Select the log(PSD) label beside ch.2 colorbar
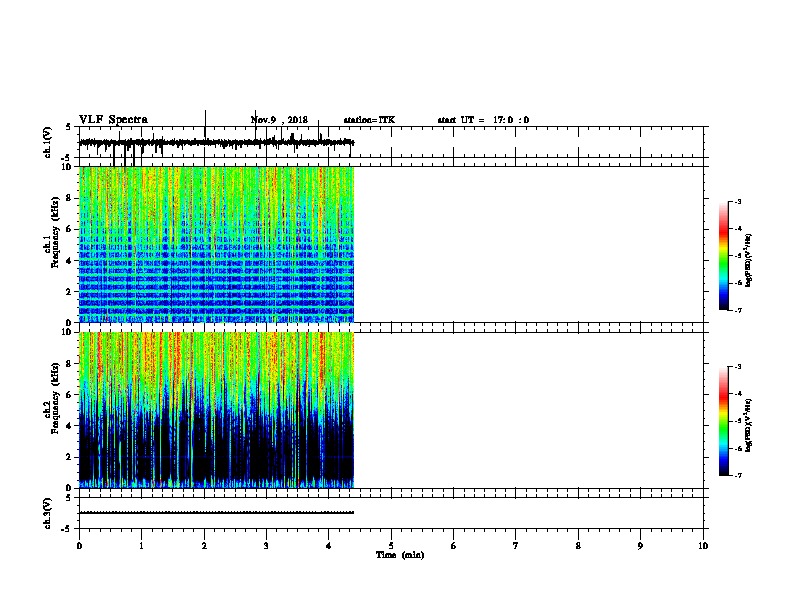 (748, 425)
